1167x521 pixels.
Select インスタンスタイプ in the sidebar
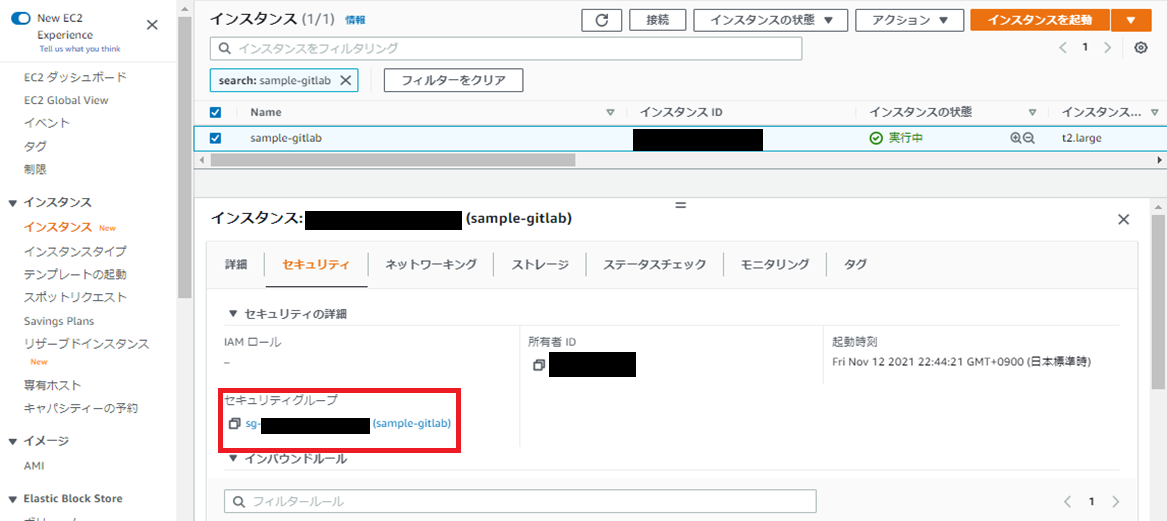pos(74,251)
